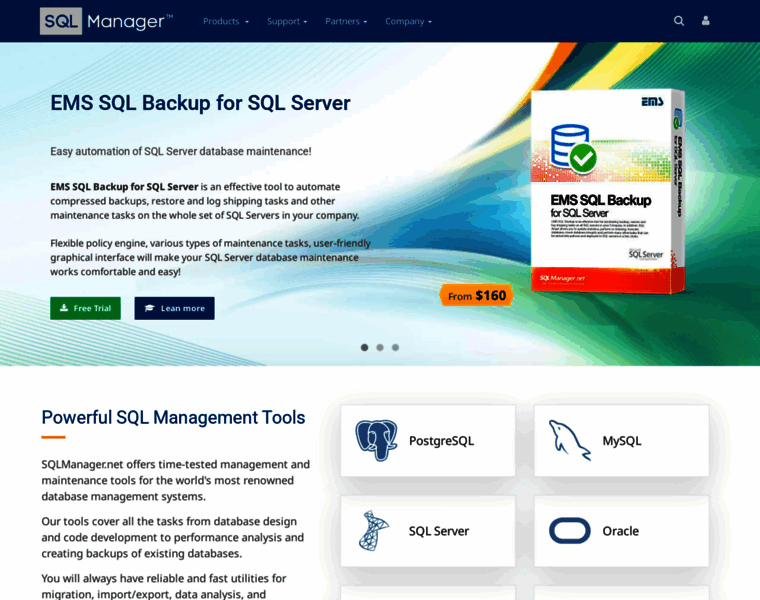Click the From $160 price badge
Viewport: 760px width, 600px height.
tap(476, 295)
